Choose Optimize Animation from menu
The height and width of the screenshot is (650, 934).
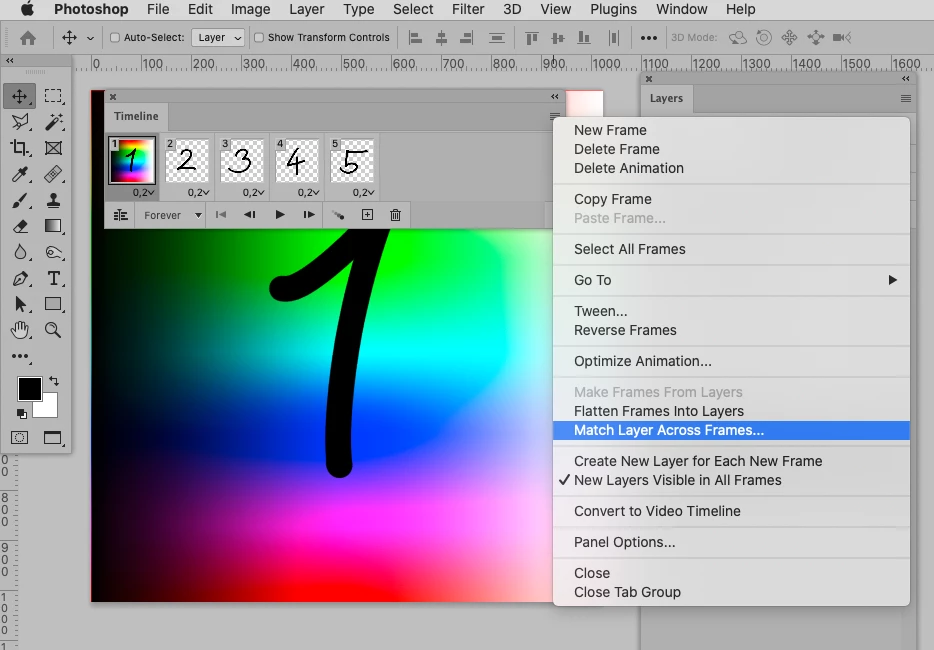(x=731, y=361)
